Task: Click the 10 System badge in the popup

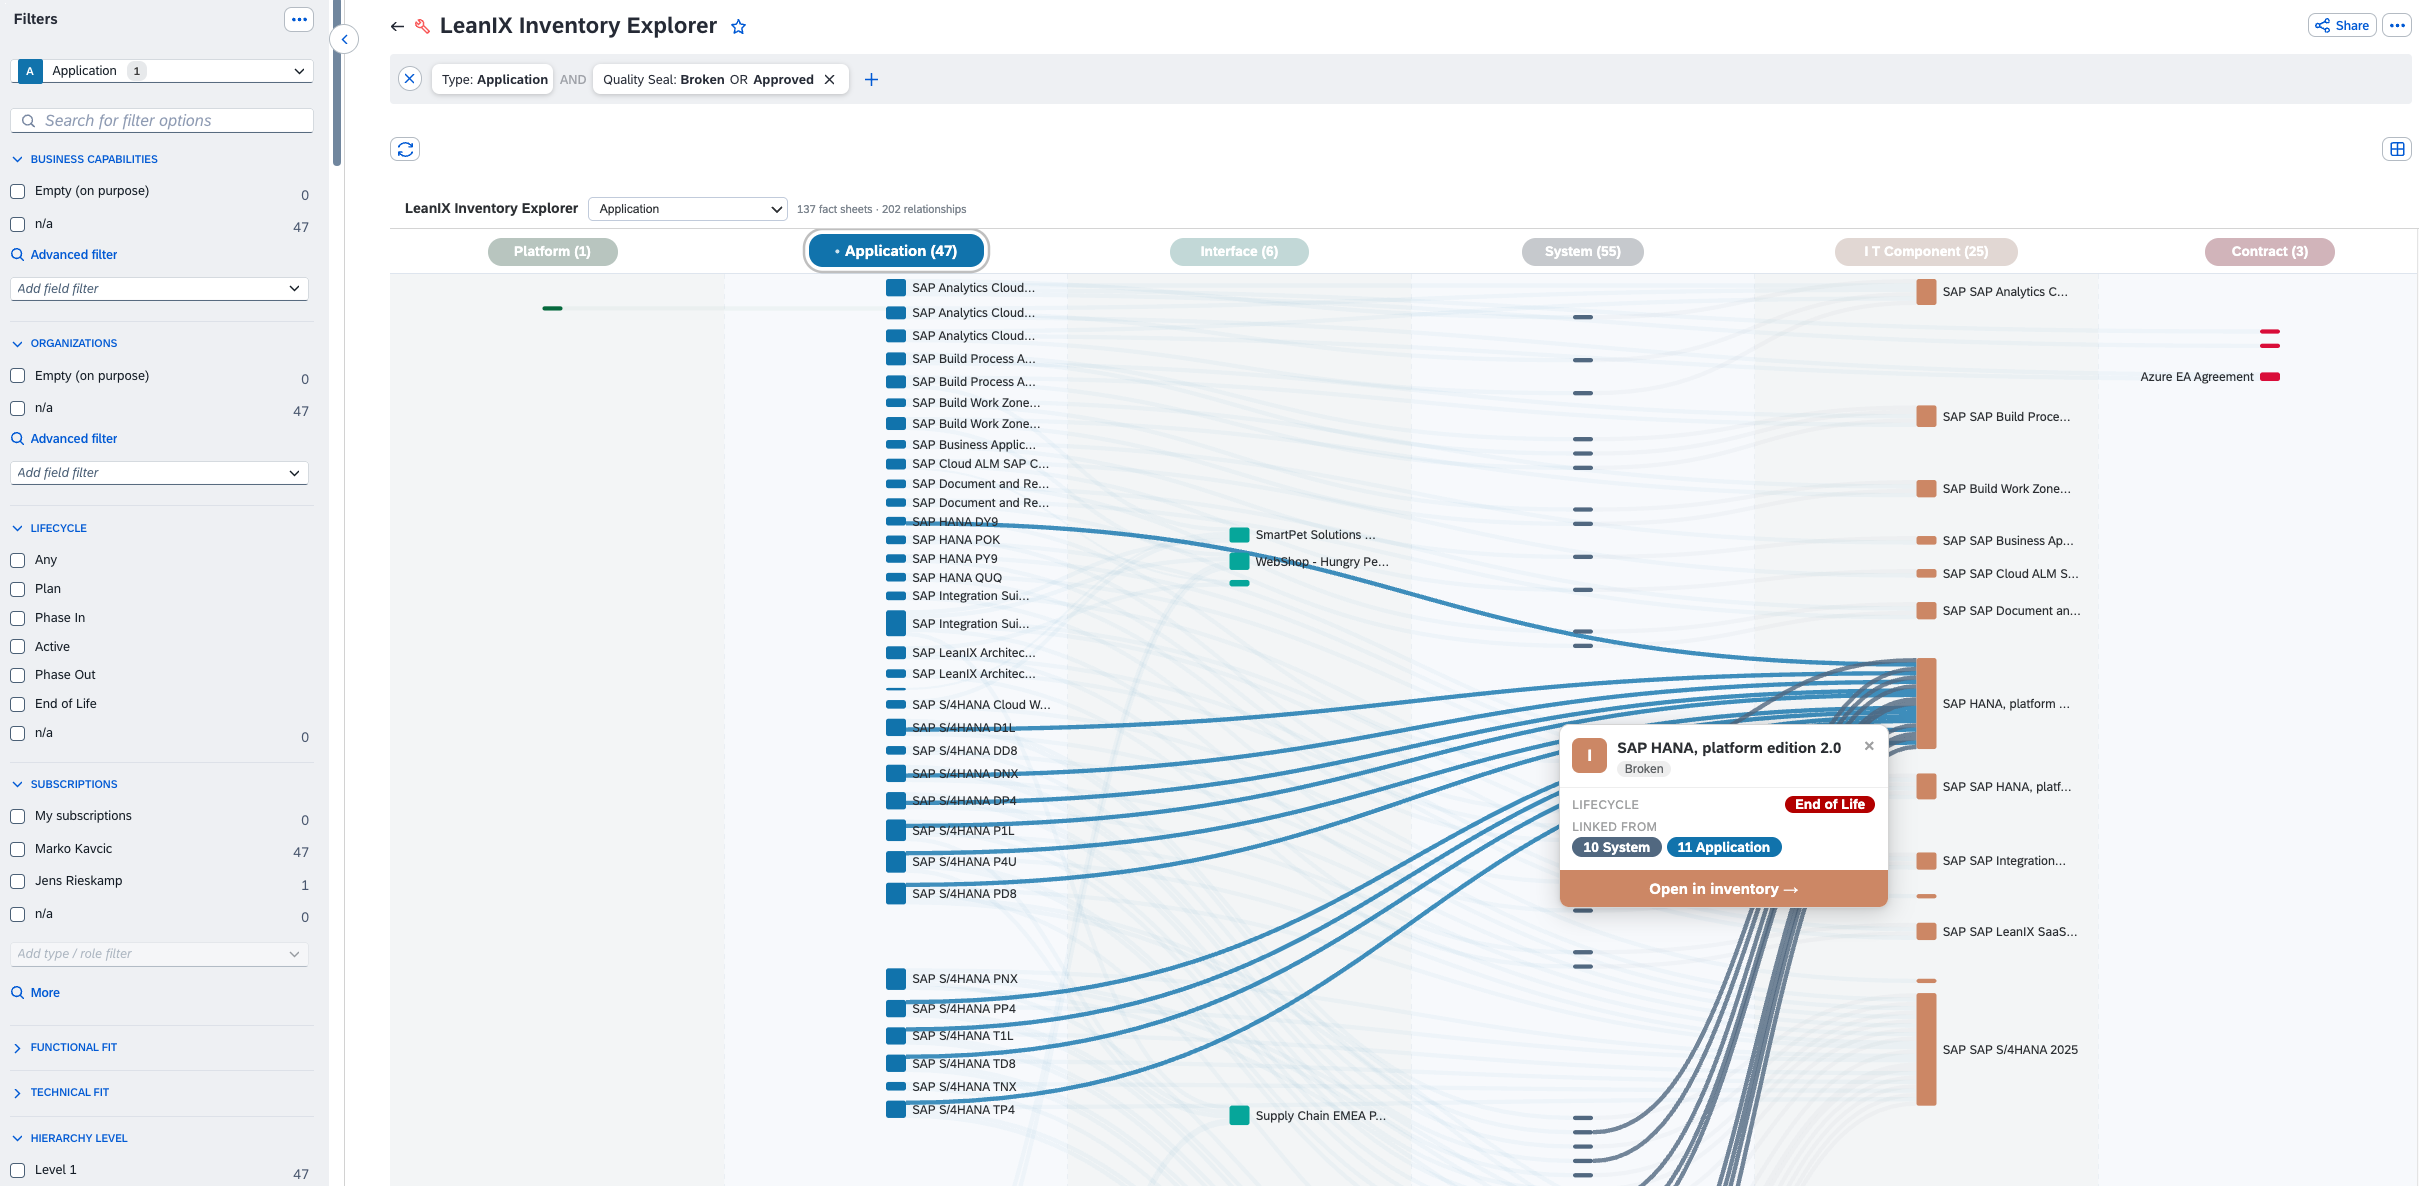Action: click(x=1616, y=847)
